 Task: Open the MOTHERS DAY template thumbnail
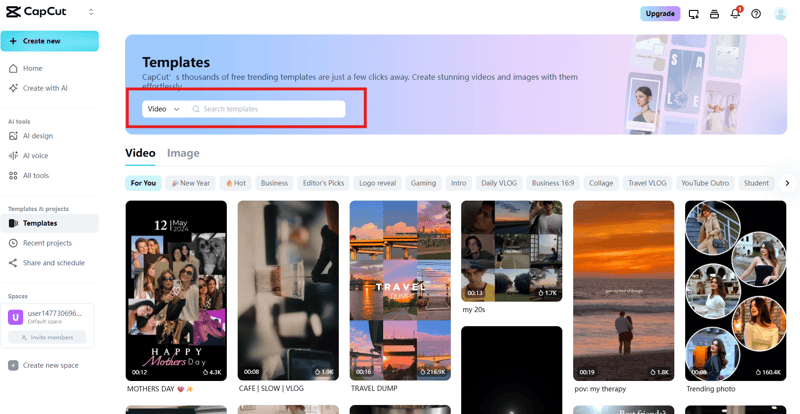(176, 290)
